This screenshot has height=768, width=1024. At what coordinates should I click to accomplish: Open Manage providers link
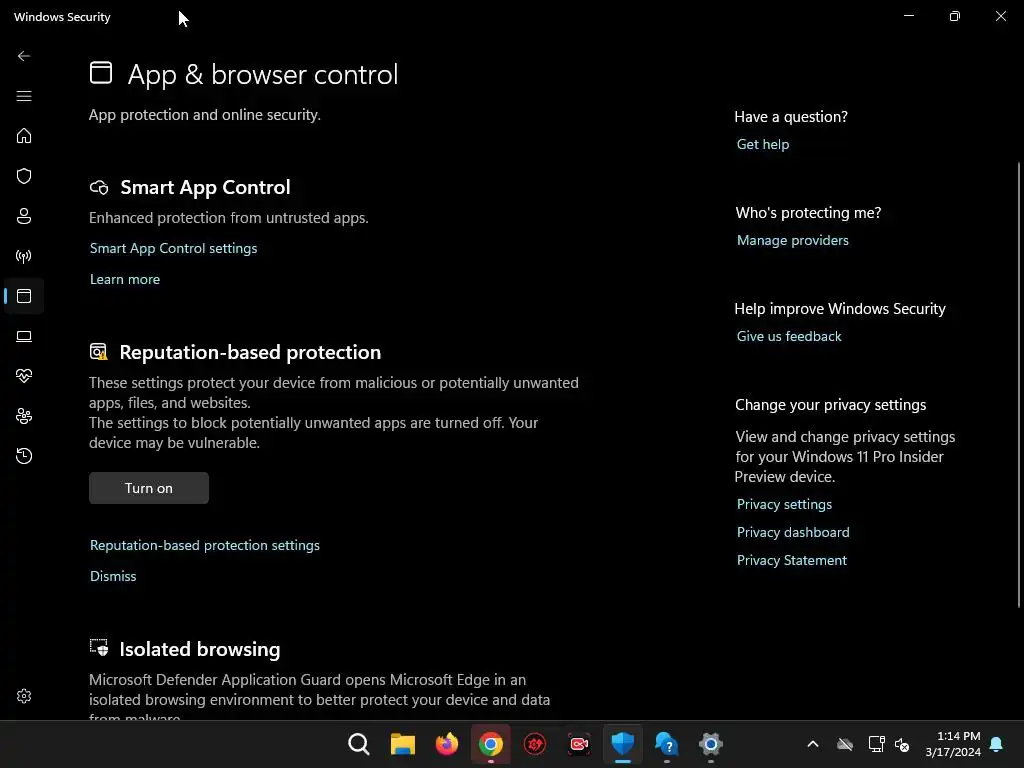[x=792, y=240]
